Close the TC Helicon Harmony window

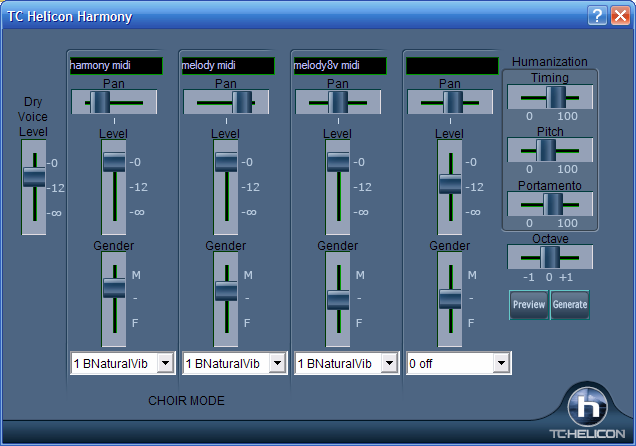click(621, 16)
